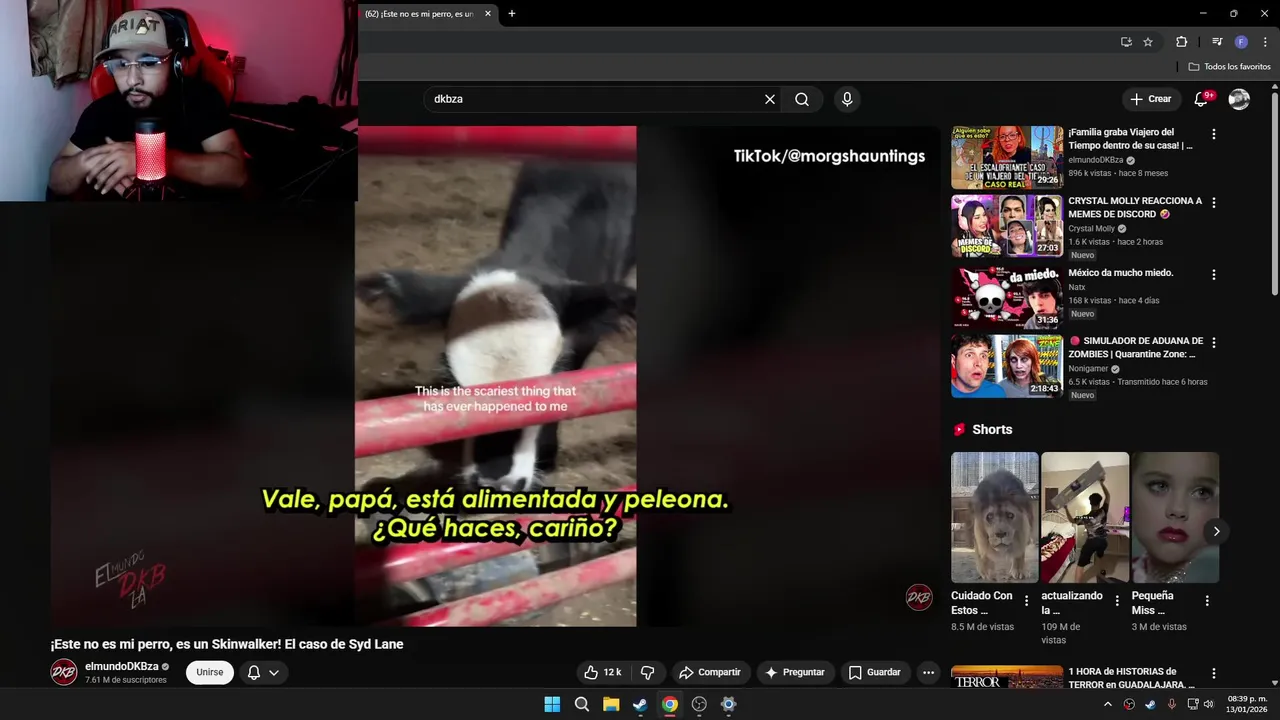This screenshot has height=720, width=1280.
Task: Show hidden system tray icons
Action: 1107,704
